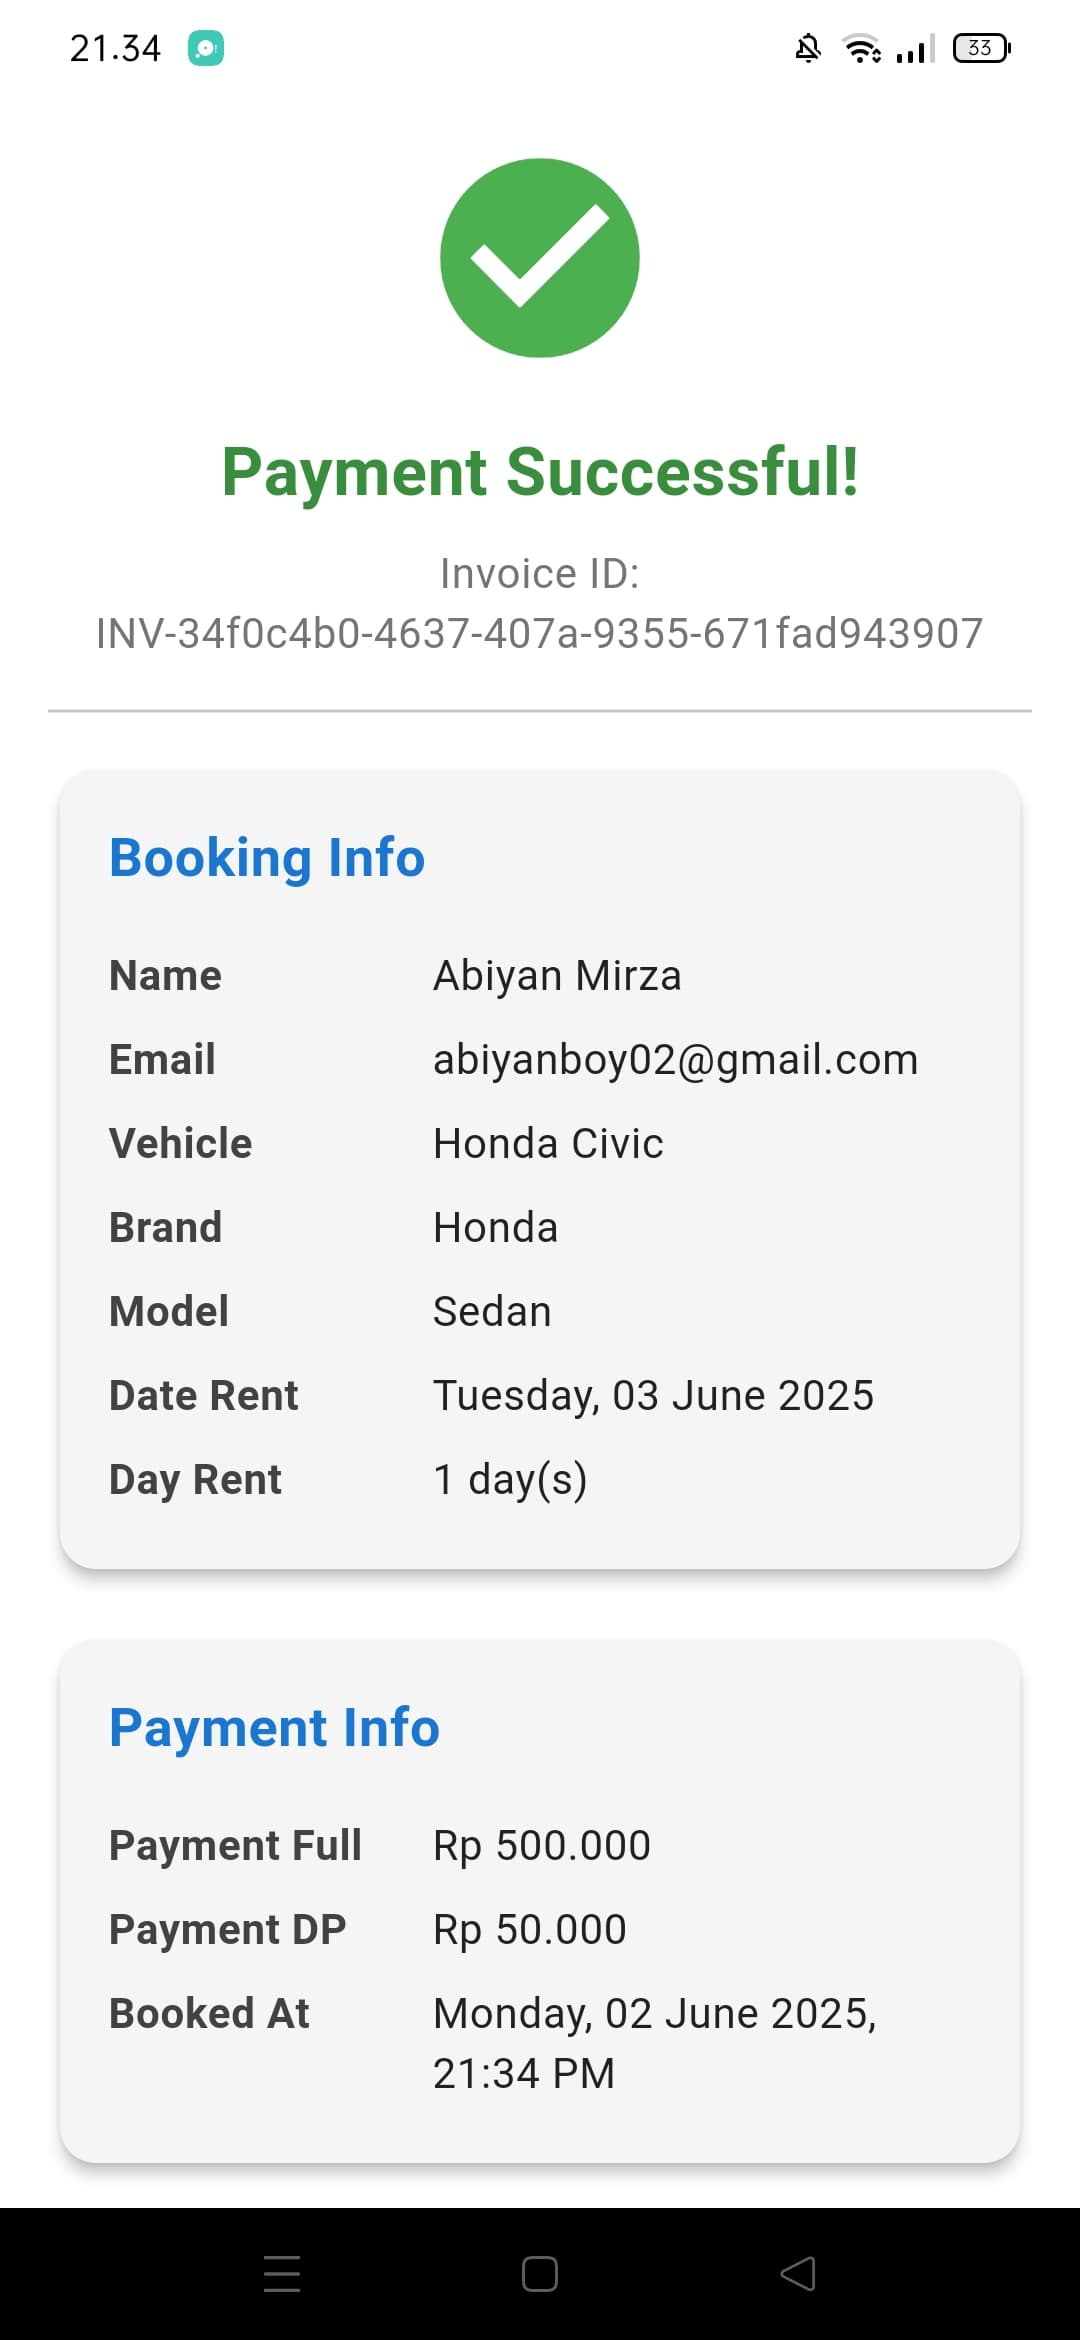Tap the Wi-Fi status icon
The image size is (1080, 2340).
coord(861,48)
